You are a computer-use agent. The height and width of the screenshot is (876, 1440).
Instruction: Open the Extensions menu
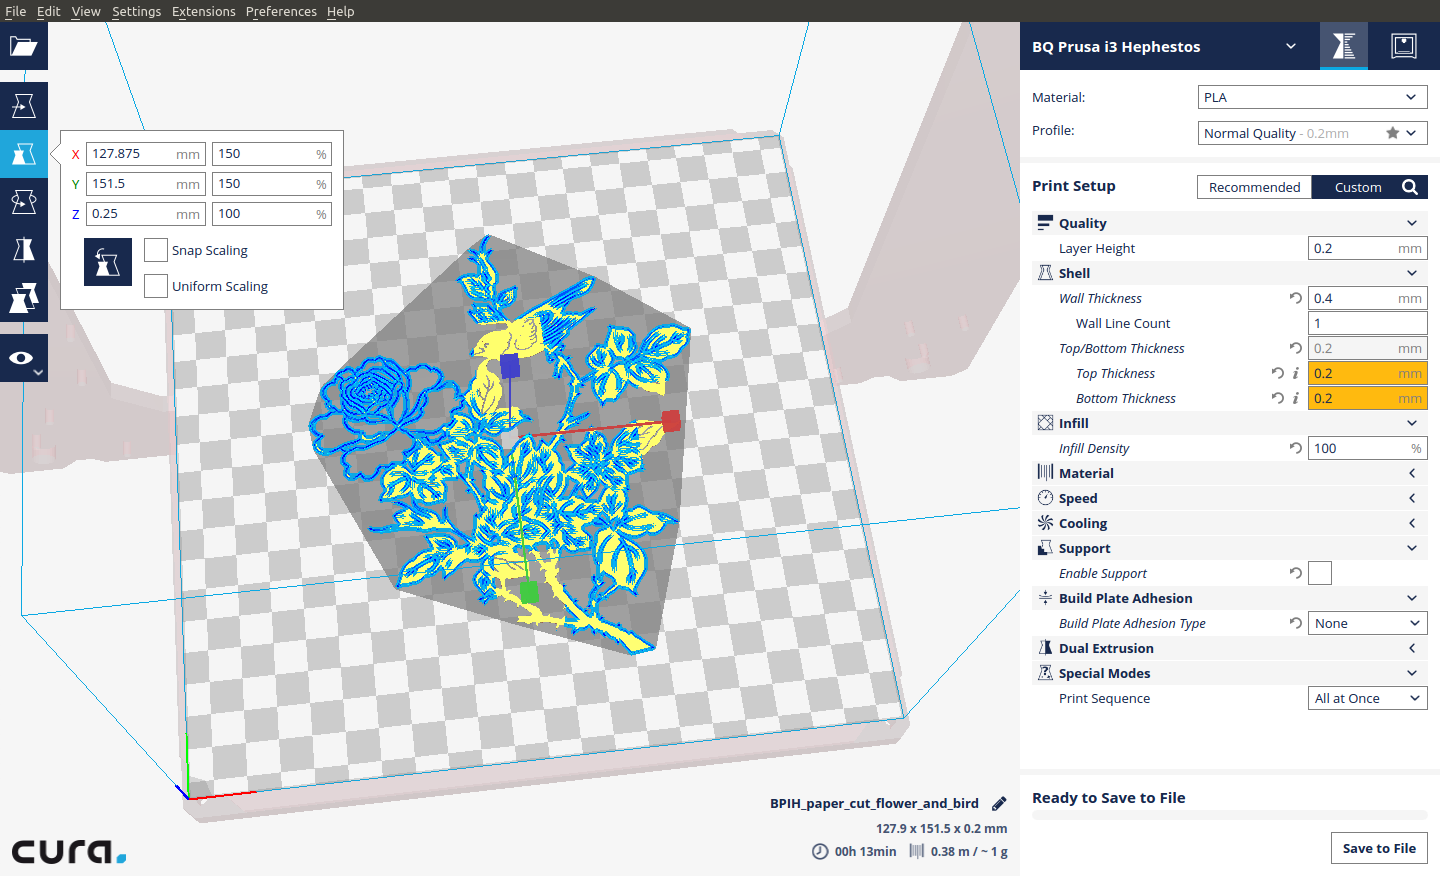coord(204,11)
